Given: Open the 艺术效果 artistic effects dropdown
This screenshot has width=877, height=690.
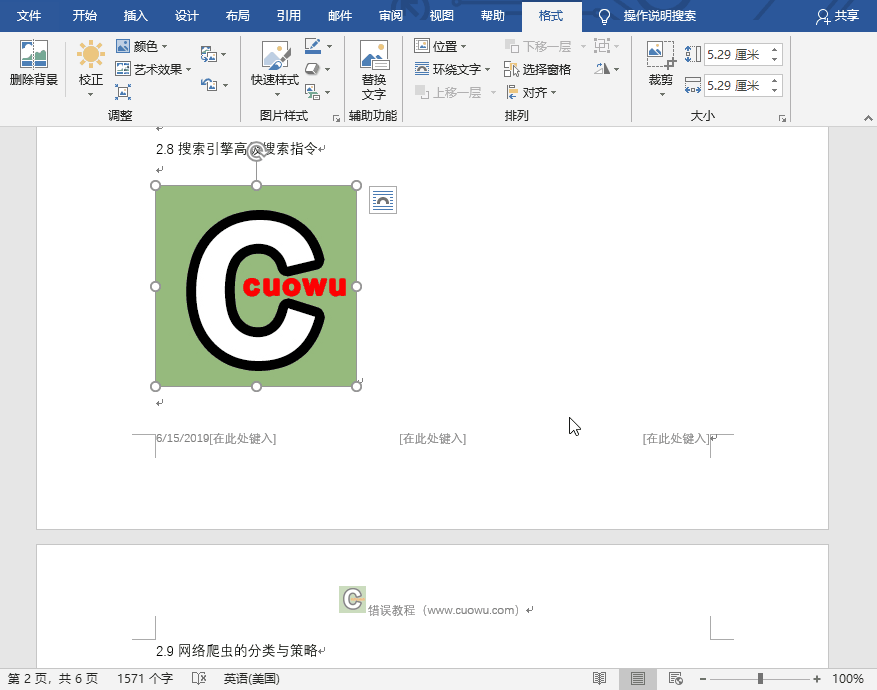Looking at the screenshot, I should [x=153, y=69].
